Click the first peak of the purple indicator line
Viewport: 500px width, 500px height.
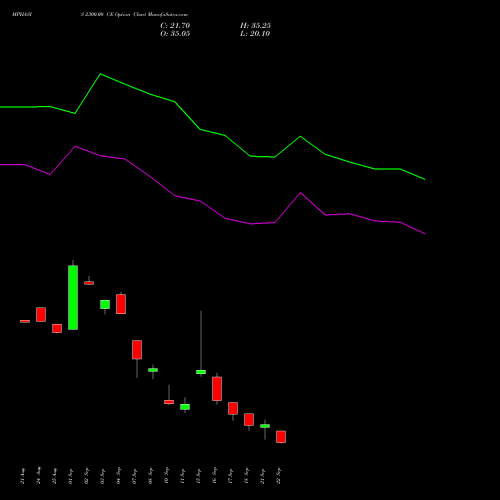(75, 146)
